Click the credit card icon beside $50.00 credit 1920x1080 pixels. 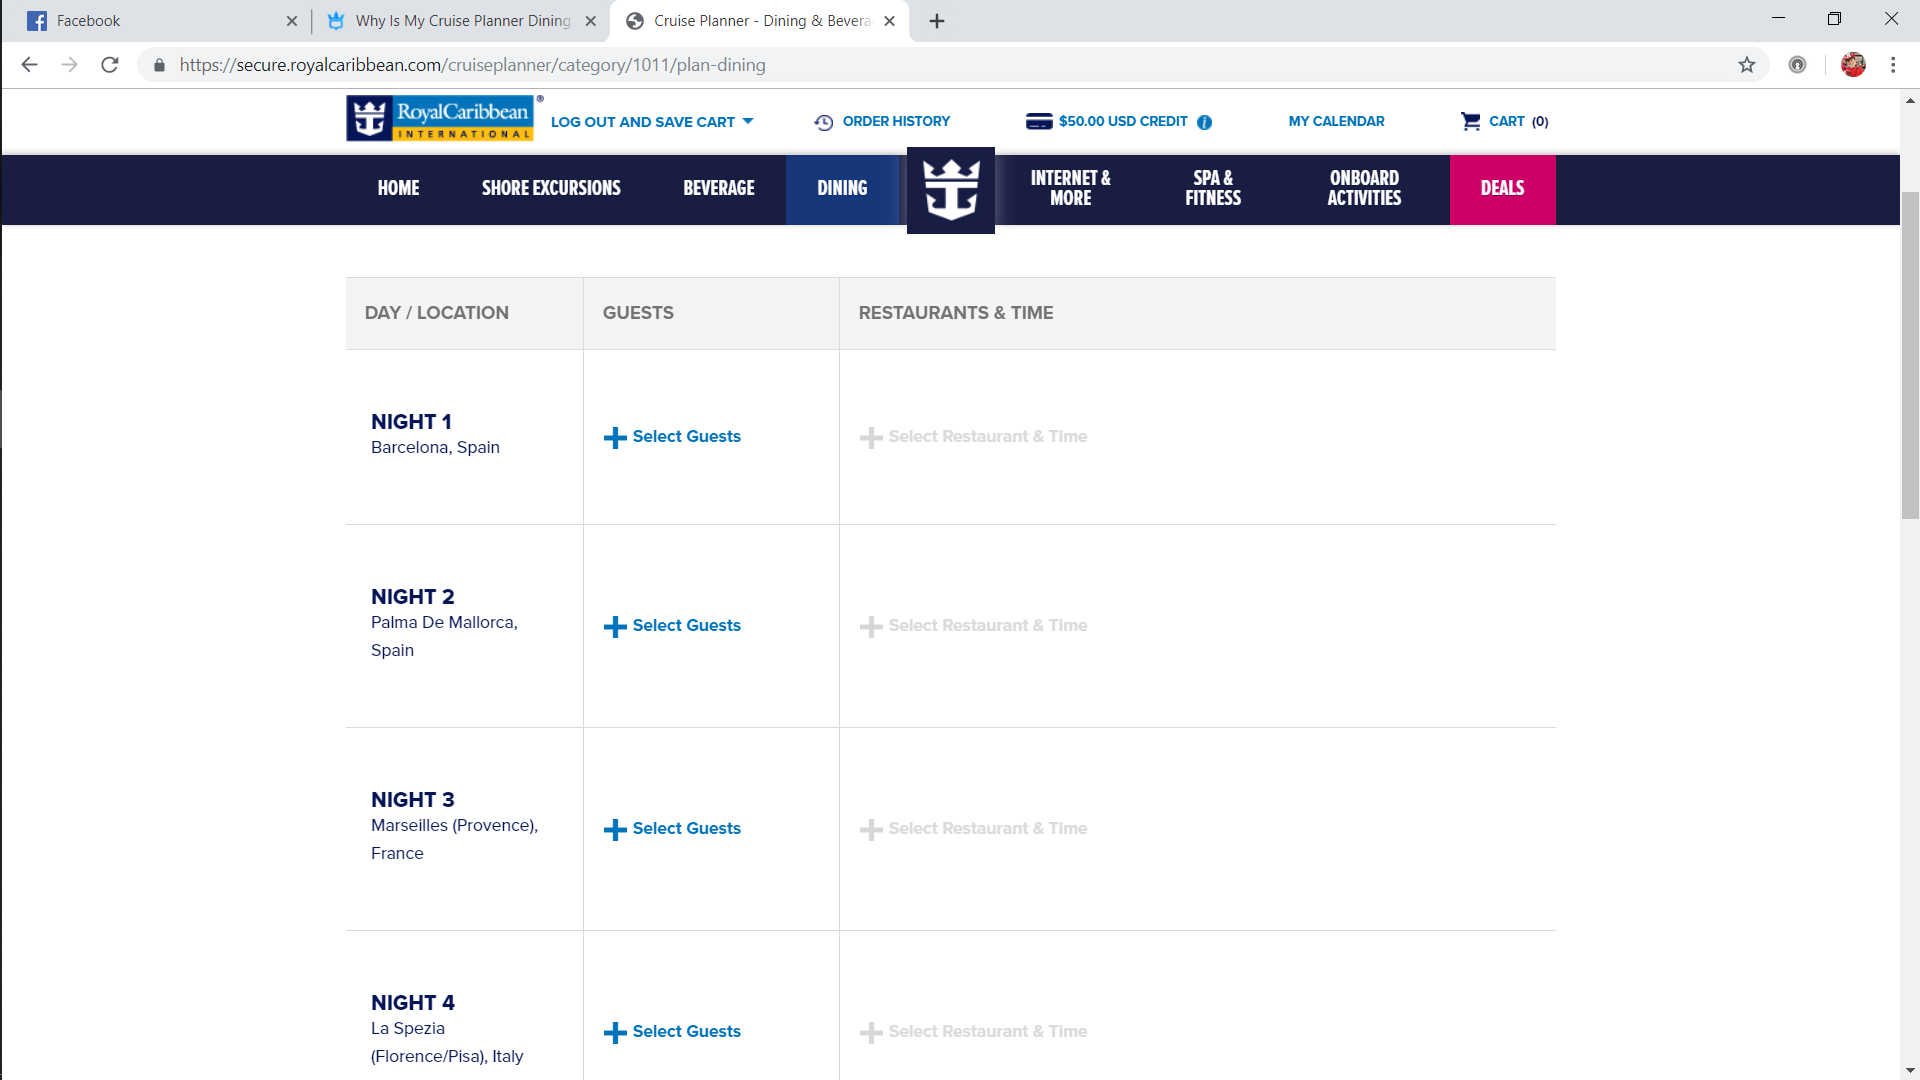pos(1039,121)
